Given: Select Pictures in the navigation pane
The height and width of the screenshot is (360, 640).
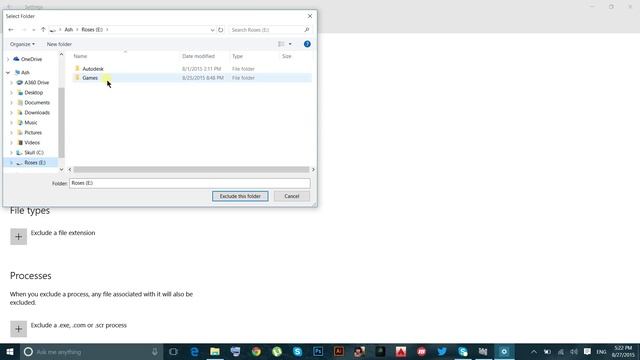Looking at the screenshot, I should pyautogui.click(x=33, y=133).
